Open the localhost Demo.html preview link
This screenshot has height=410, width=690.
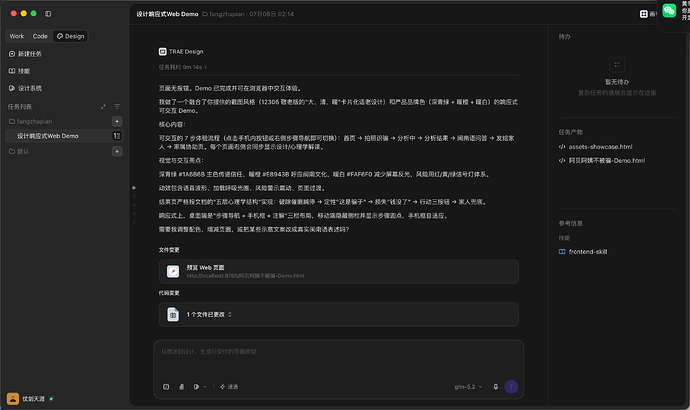click(x=246, y=276)
